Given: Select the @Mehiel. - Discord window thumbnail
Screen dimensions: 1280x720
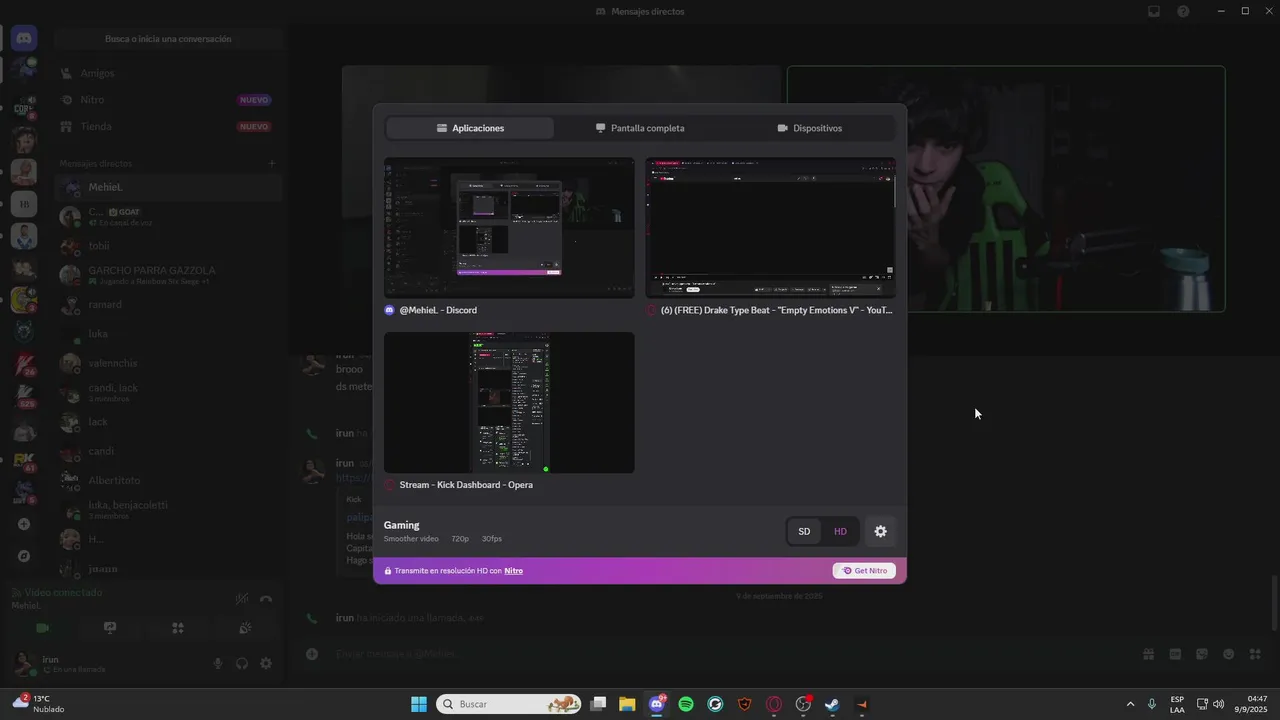Looking at the screenshot, I should click(509, 228).
